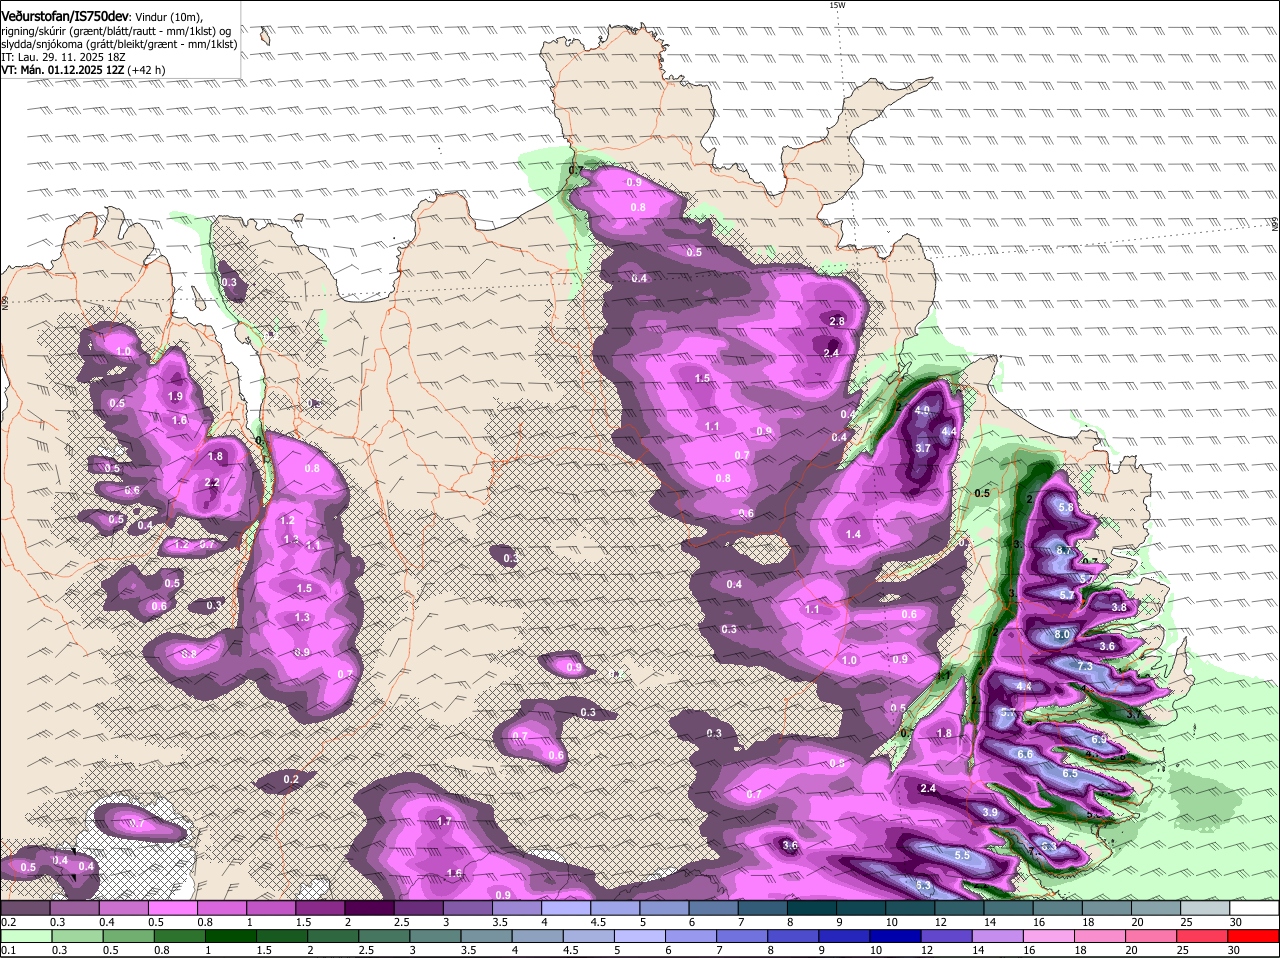Click the 5.8 precipitation value on the map
1280x958 pixels.
coord(1066,507)
